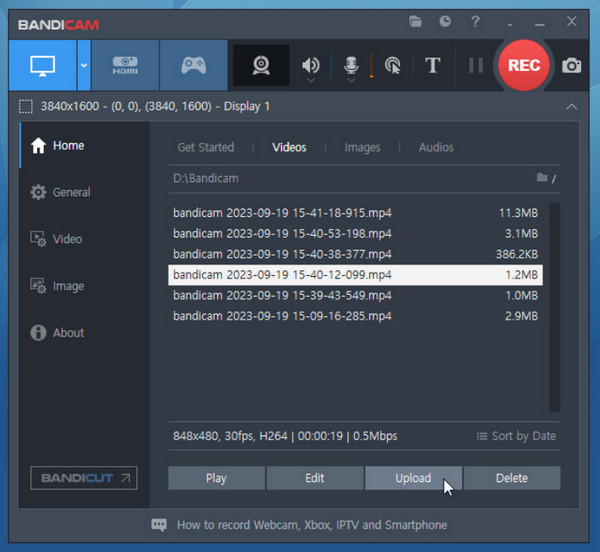Select Screen Recording mode monitor icon
Viewport: 600px width, 552px height.
click(x=42, y=65)
